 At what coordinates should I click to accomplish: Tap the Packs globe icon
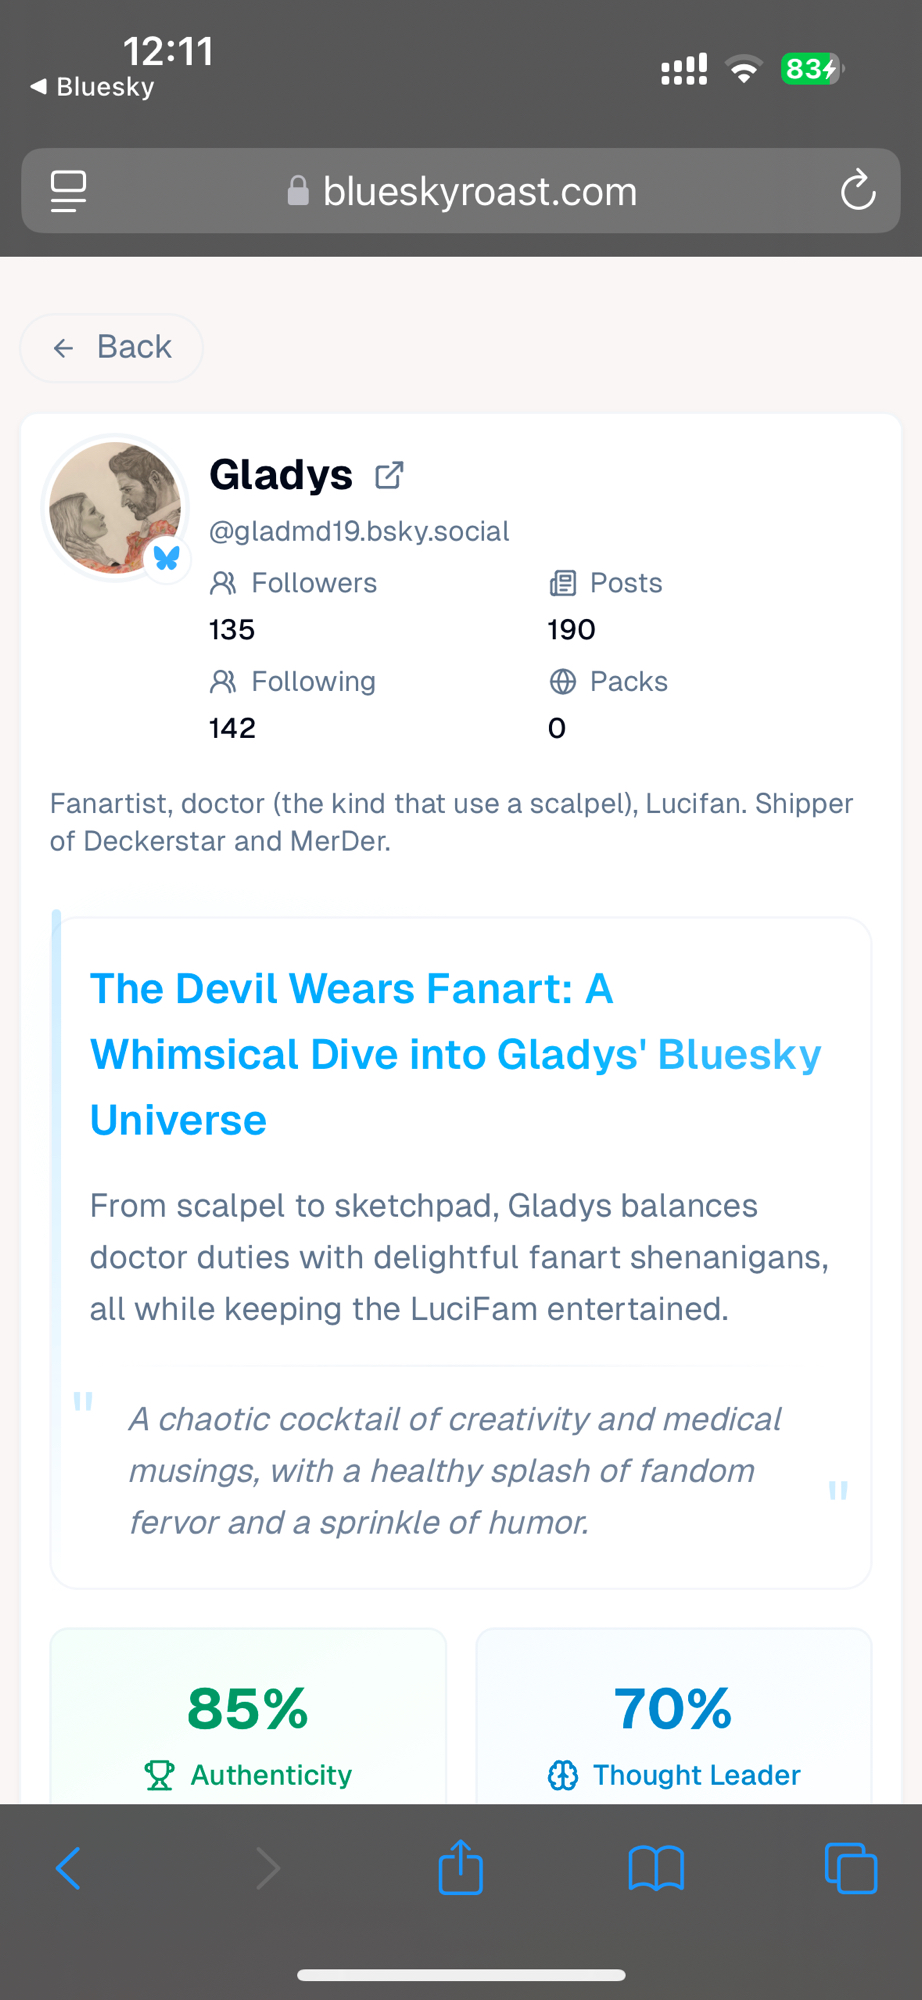pyautogui.click(x=563, y=682)
